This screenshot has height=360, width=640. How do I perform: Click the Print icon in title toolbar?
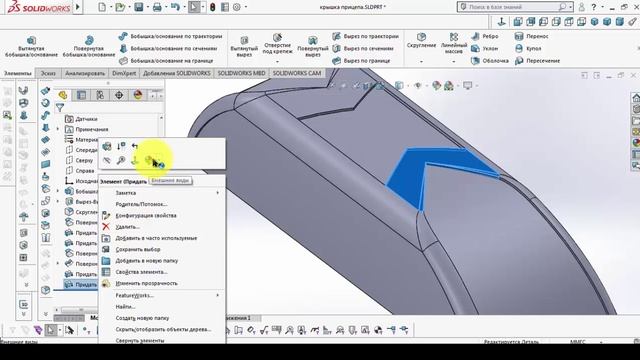tap(157, 7)
